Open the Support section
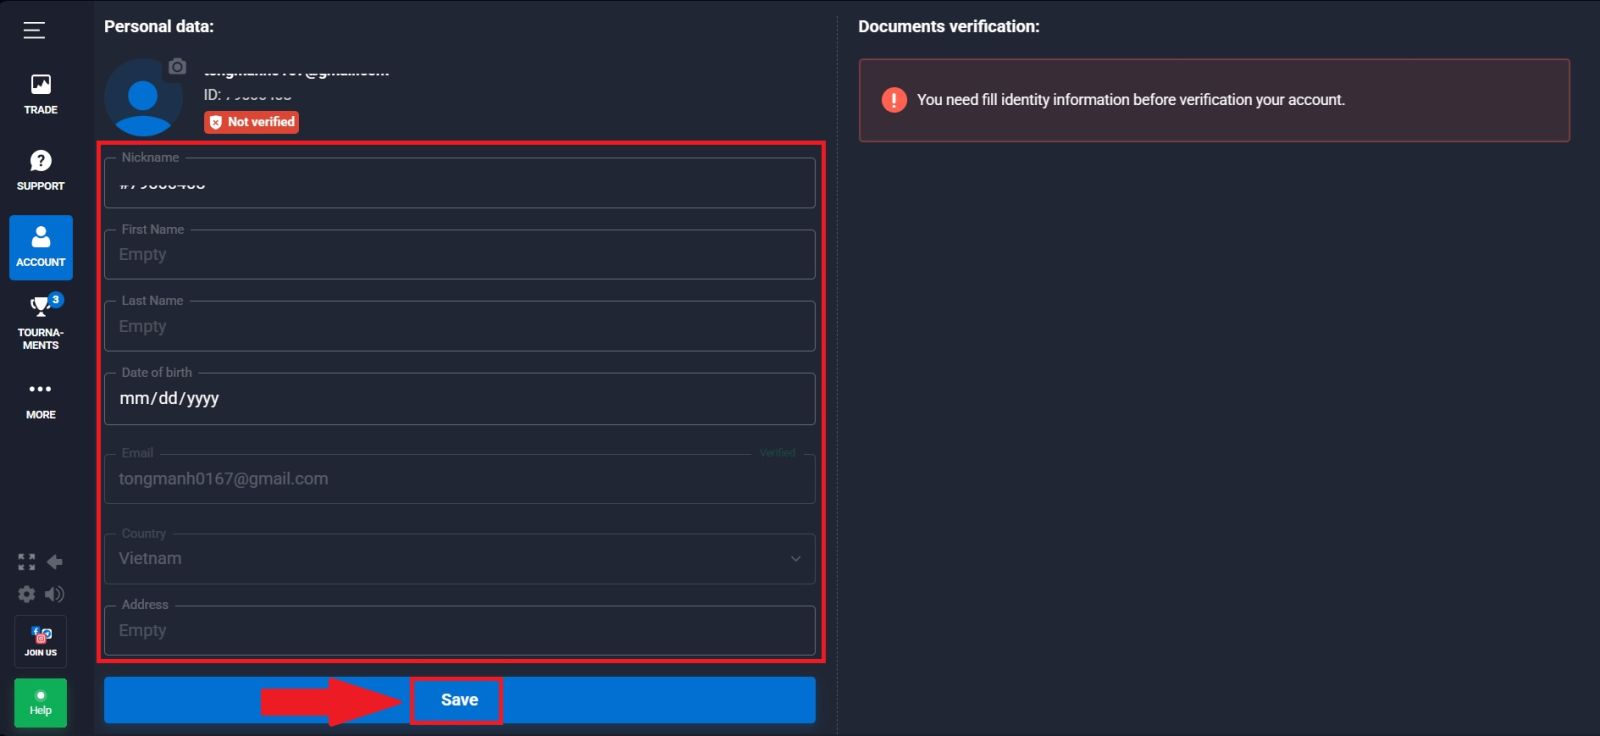The height and width of the screenshot is (736, 1600). coord(41,170)
